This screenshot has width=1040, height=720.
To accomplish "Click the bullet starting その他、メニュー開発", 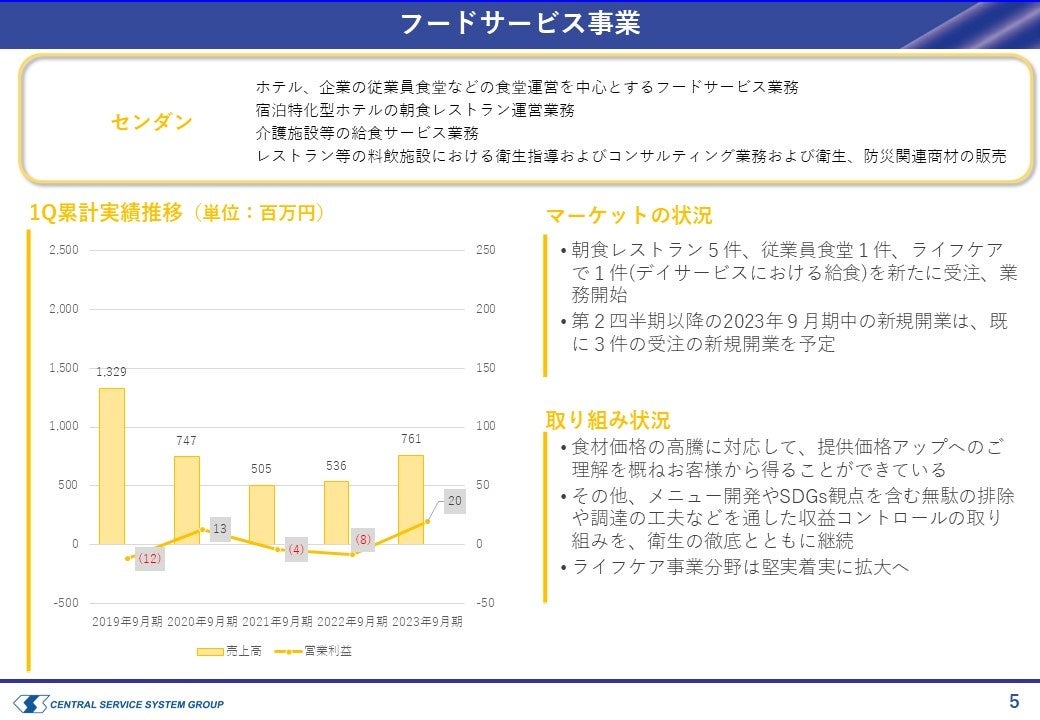I will tap(787, 518).
